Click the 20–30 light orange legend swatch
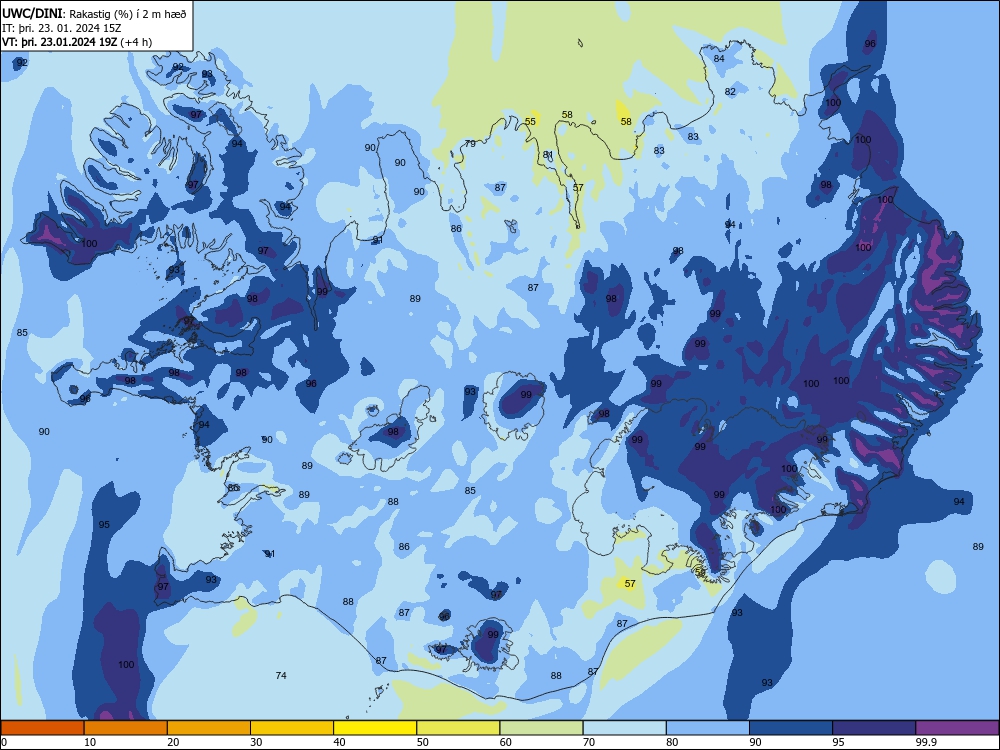Image resolution: width=1000 pixels, height=750 pixels. tap(209, 728)
